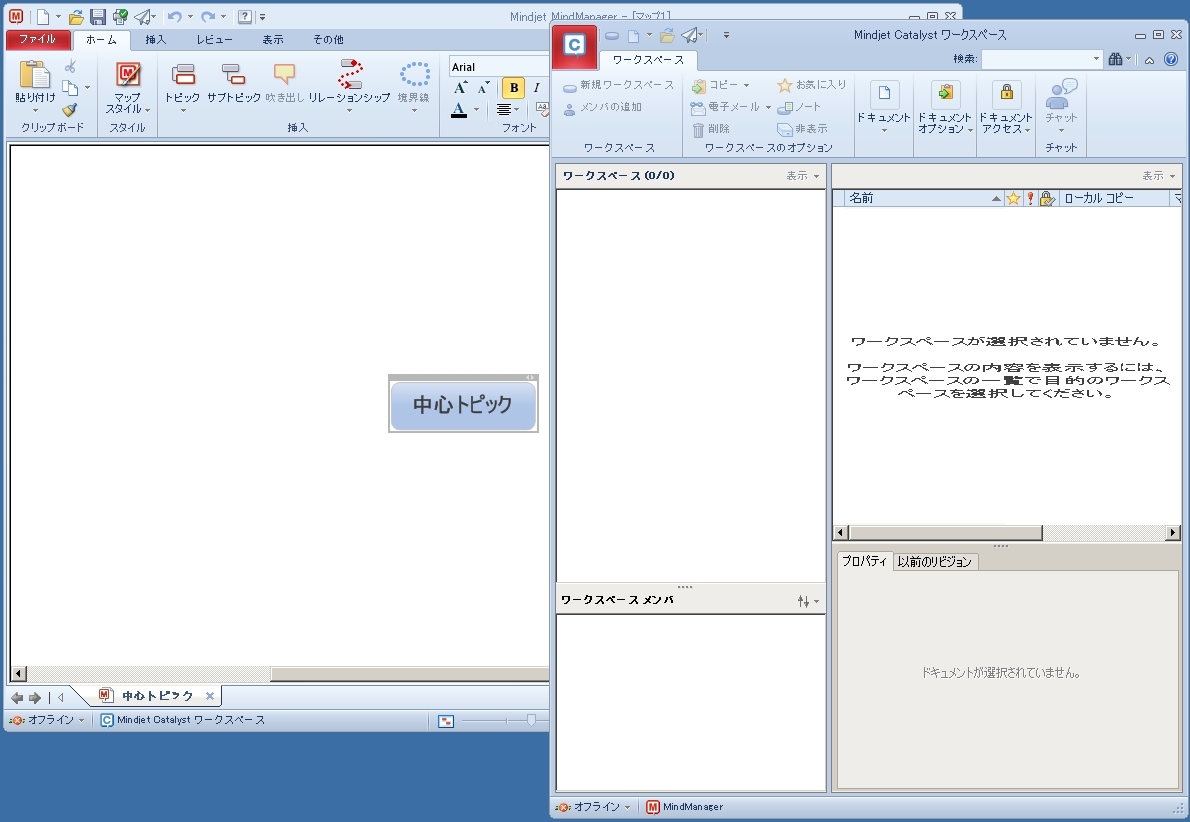Click the red Catalyst application button
This screenshot has width=1190, height=822.
(x=575, y=47)
